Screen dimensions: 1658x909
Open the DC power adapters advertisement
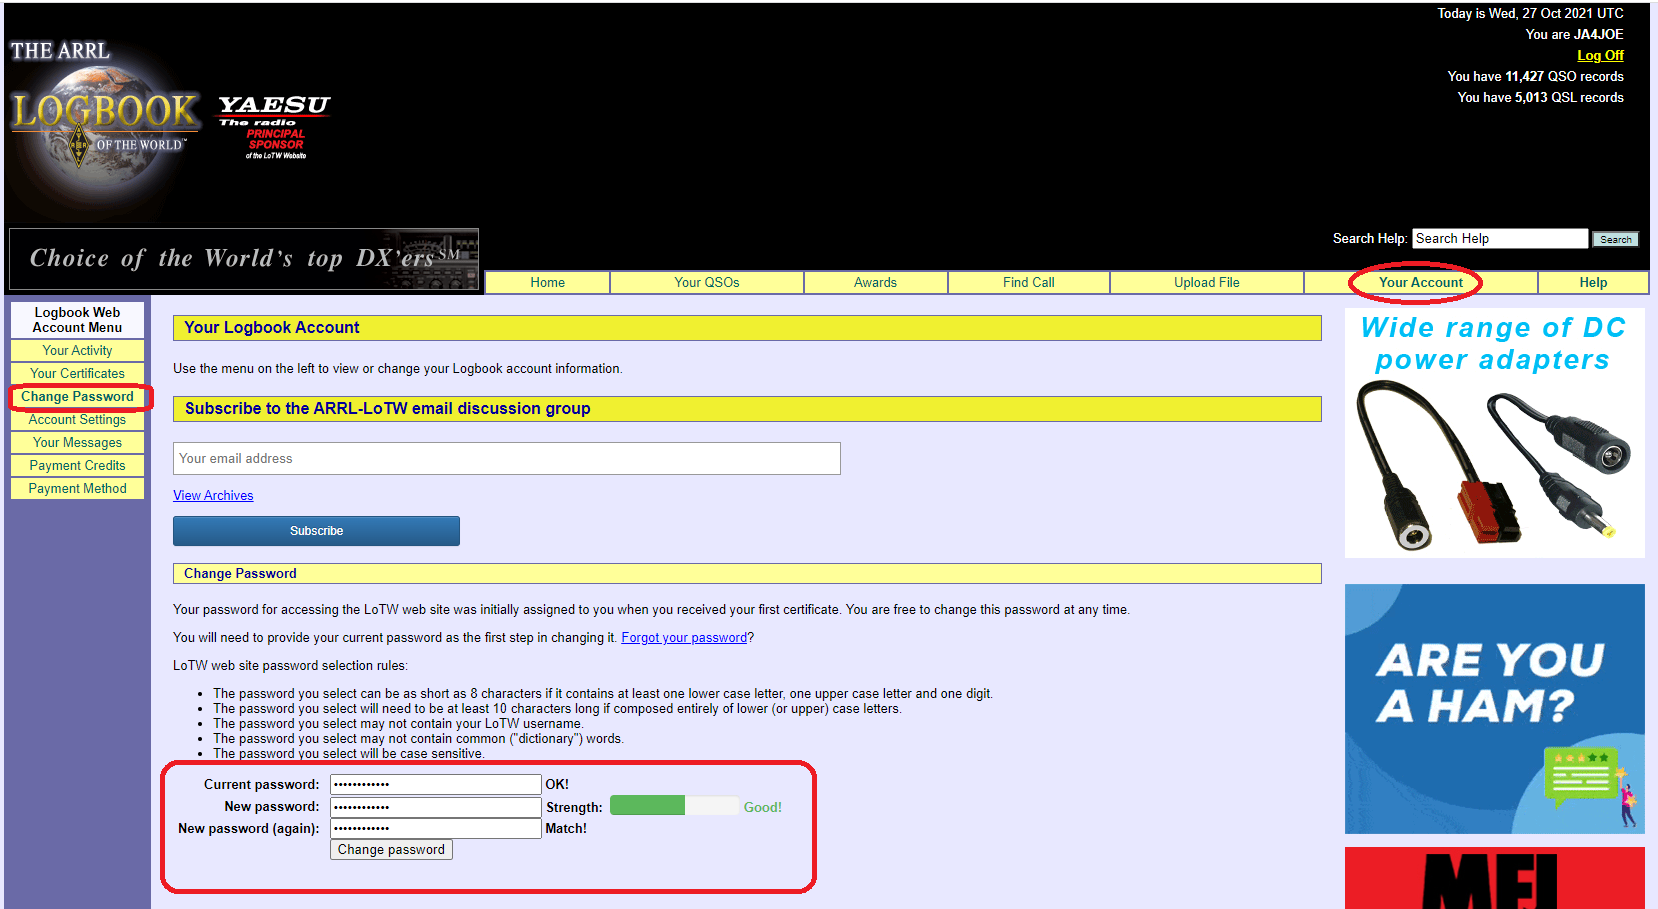1494,433
